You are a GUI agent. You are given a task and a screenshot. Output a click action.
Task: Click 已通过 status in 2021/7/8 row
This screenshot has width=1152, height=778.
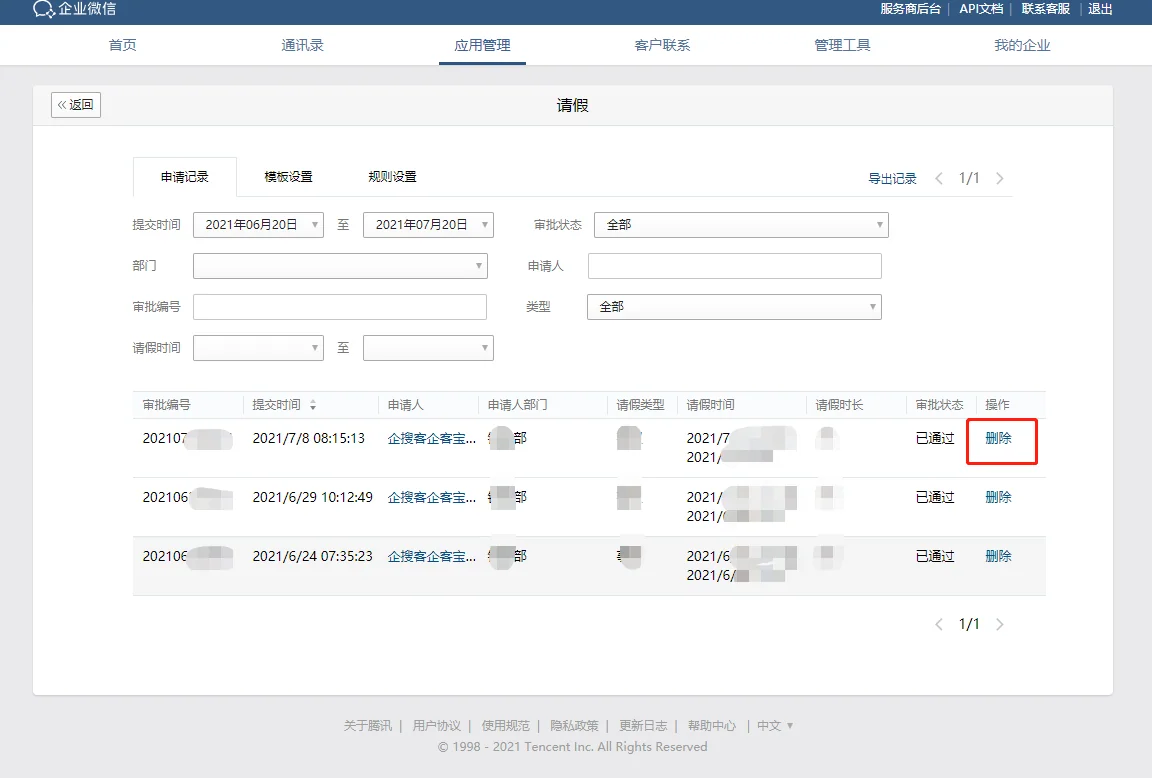pyautogui.click(x=935, y=439)
